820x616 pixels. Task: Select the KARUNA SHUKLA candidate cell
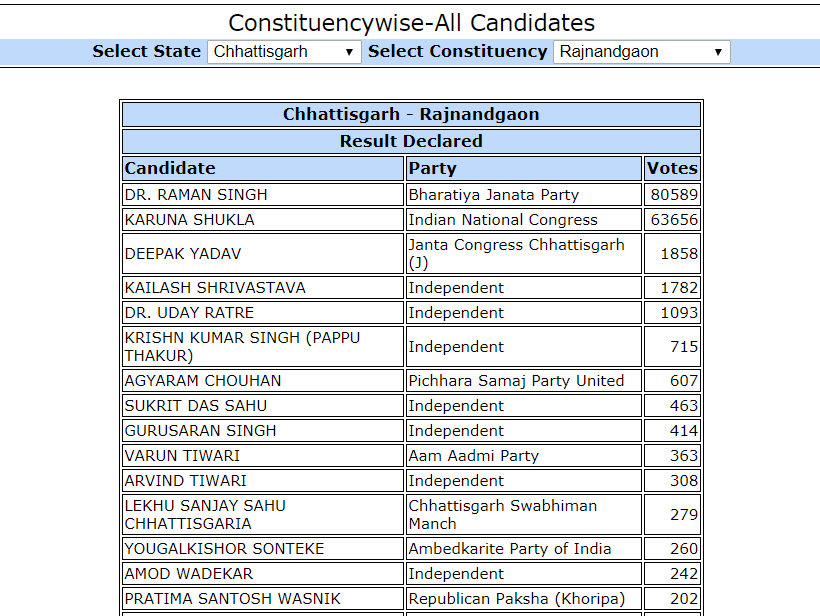click(263, 220)
